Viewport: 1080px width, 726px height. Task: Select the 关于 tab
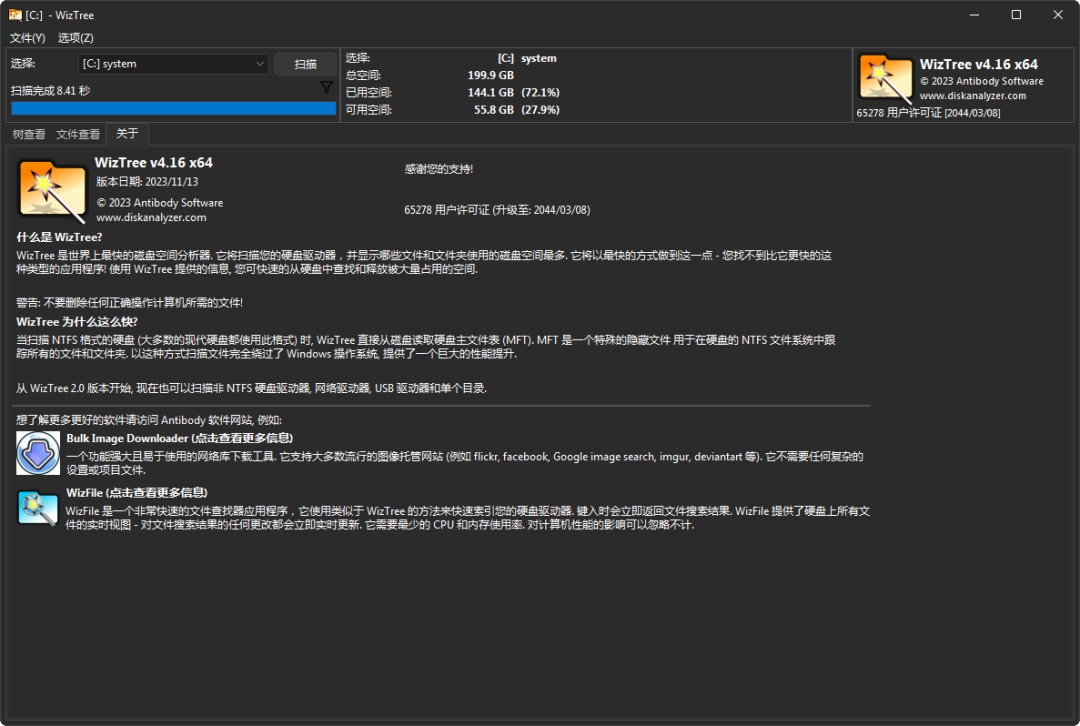pos(127,134)
